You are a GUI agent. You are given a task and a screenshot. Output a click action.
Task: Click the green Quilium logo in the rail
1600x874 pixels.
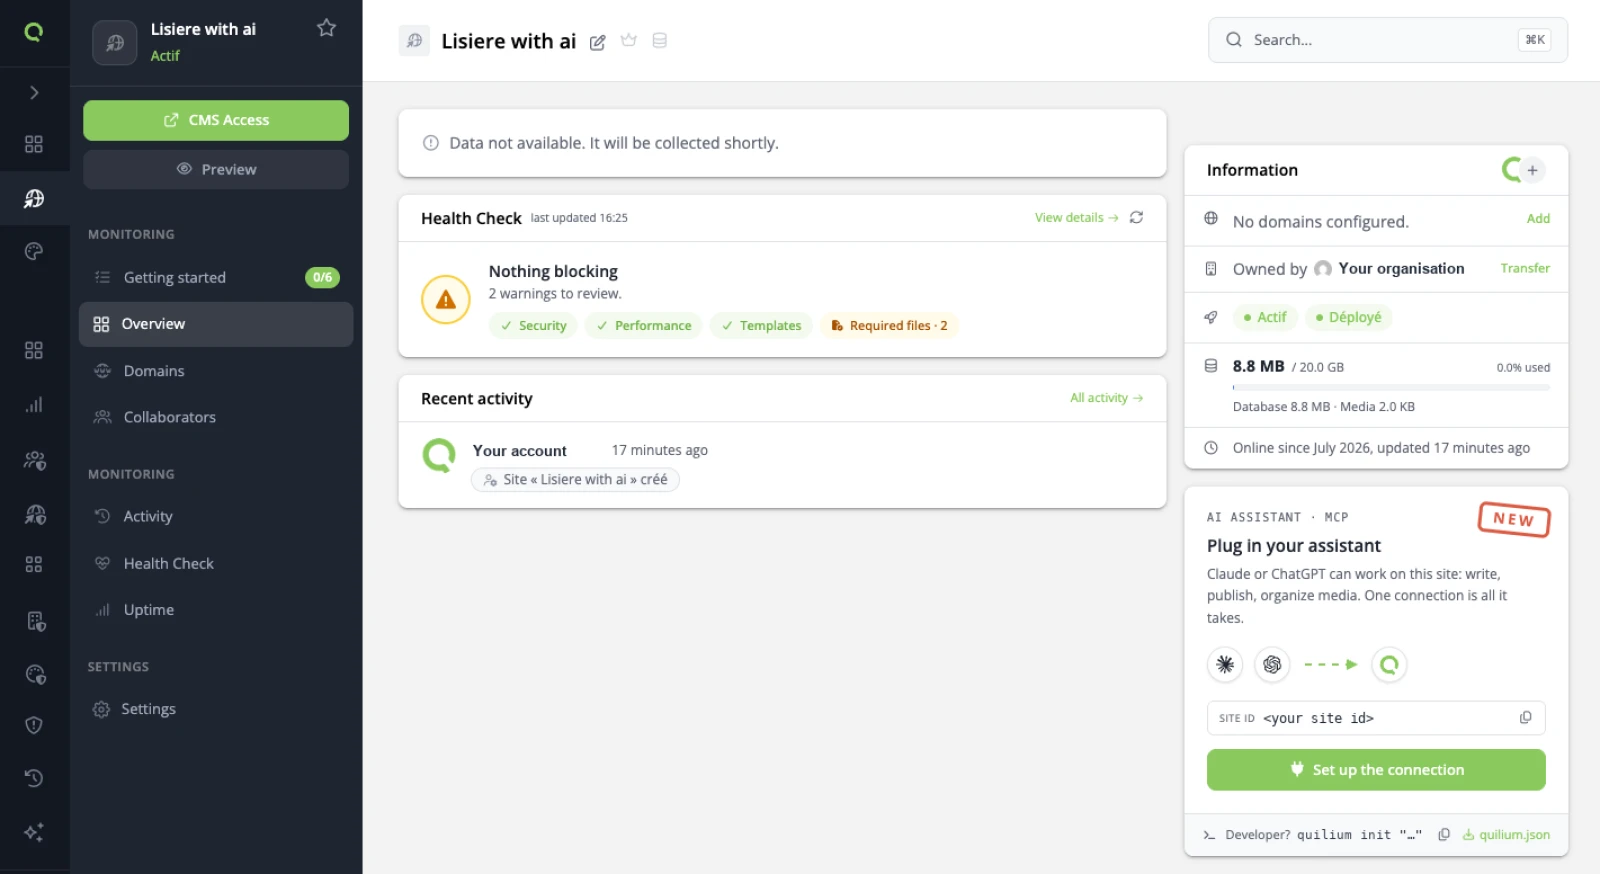34,32
